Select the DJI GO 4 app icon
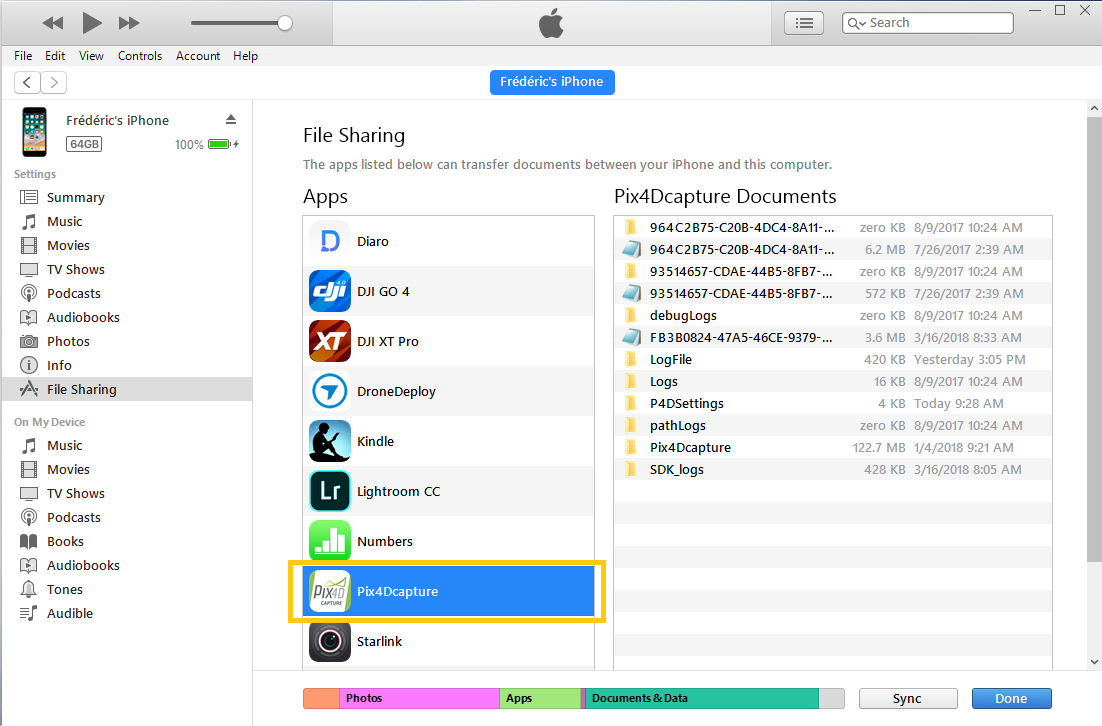 tap(330, 291)
